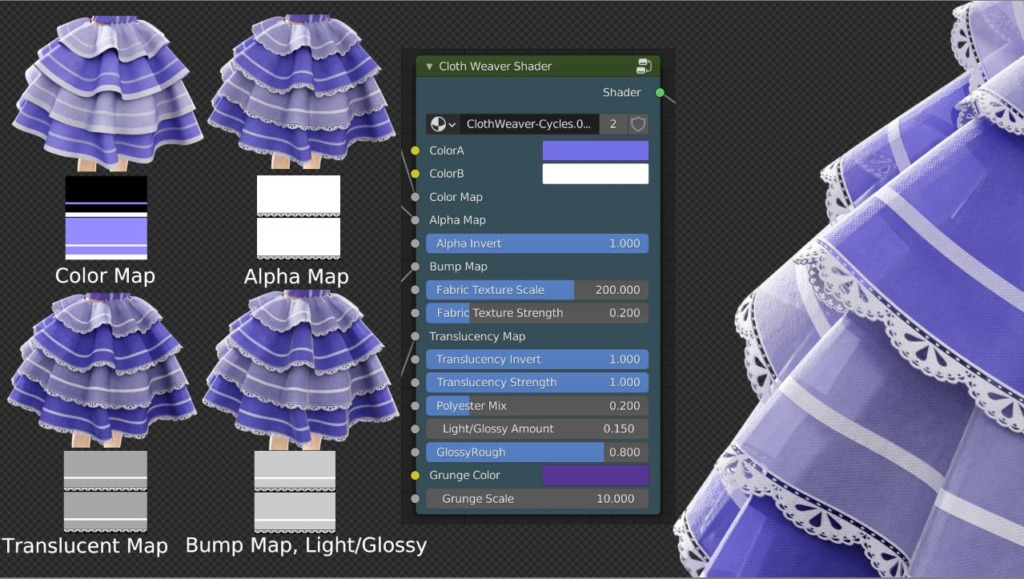Collapse the Cloth Weaver Shader node

click(429, 67)
